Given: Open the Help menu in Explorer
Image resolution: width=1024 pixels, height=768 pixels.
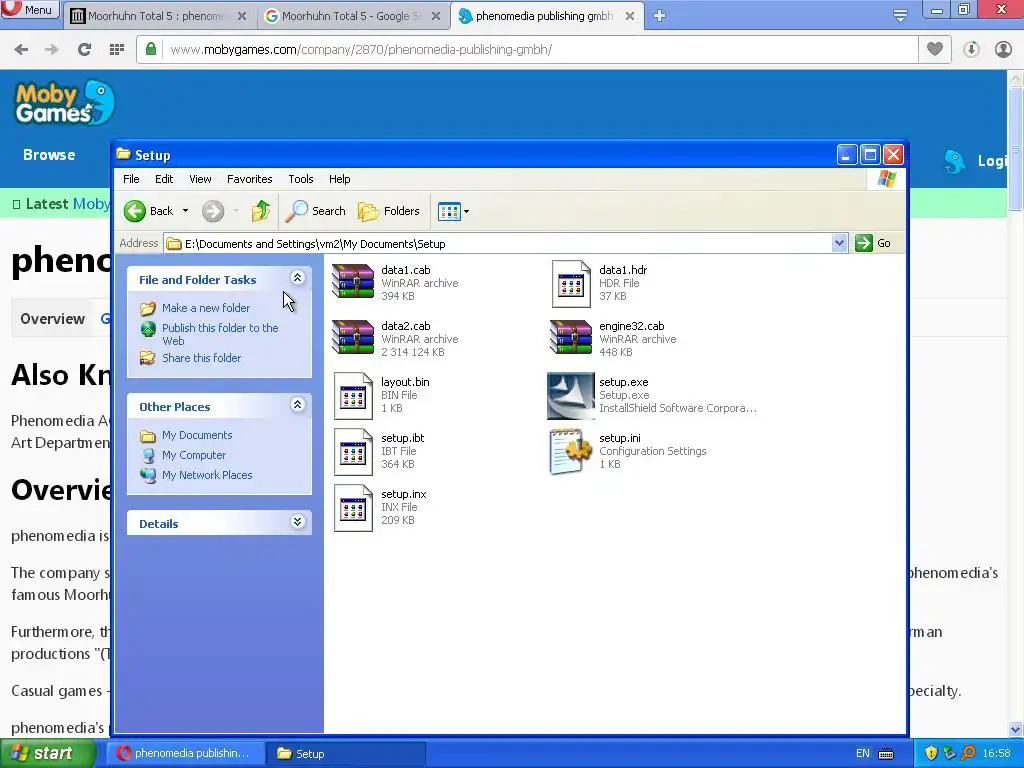Looking at the screenshot, I should (x=340, y=179).
